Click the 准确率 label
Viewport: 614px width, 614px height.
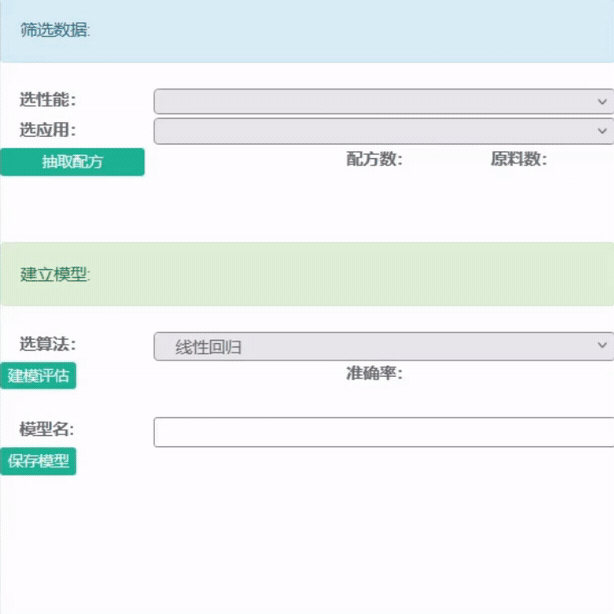tap(374, 373)
